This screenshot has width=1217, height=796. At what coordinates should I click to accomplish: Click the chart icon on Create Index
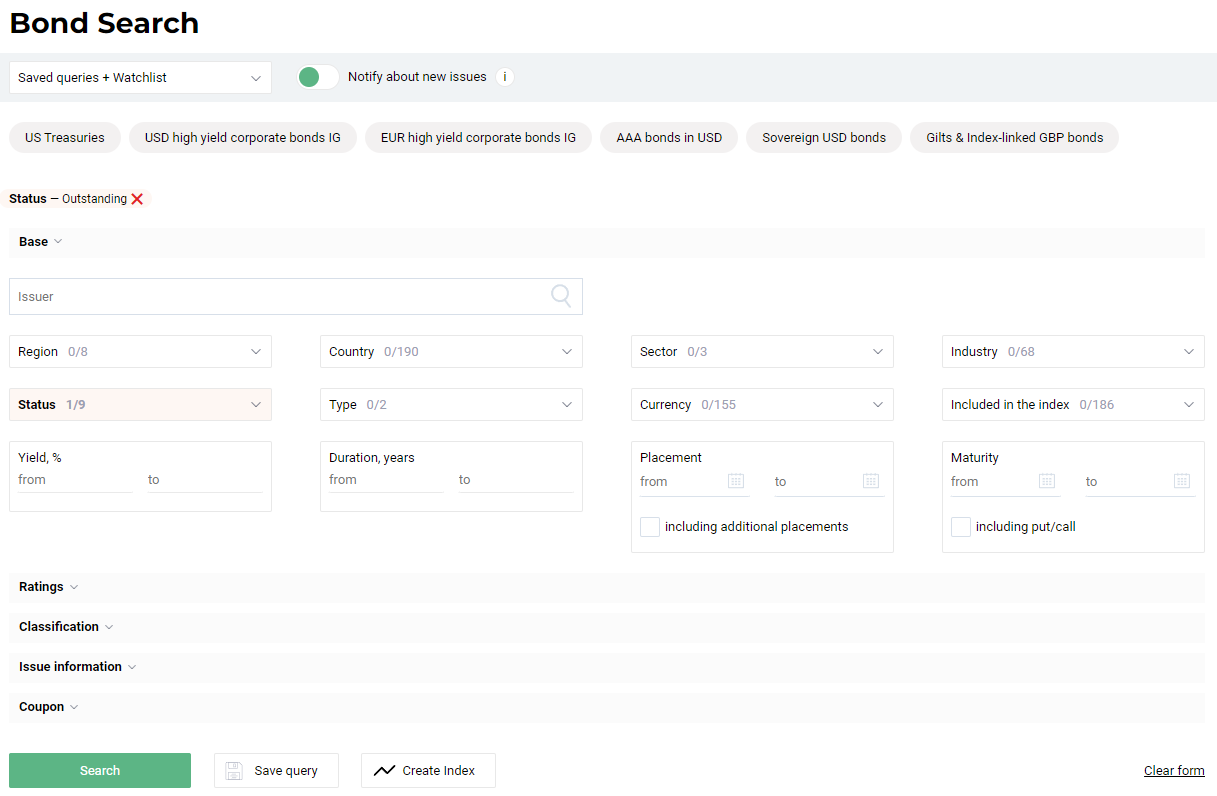[384, 770]
